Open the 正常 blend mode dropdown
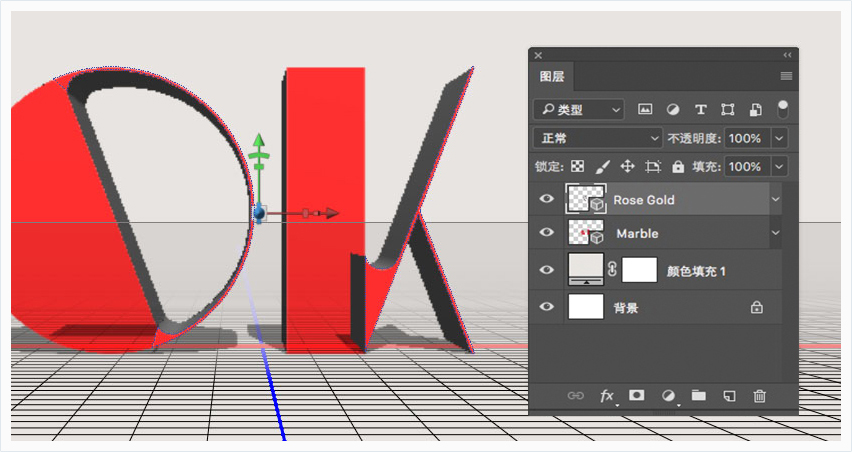The image size is (852, 452). tap(598, 138)
